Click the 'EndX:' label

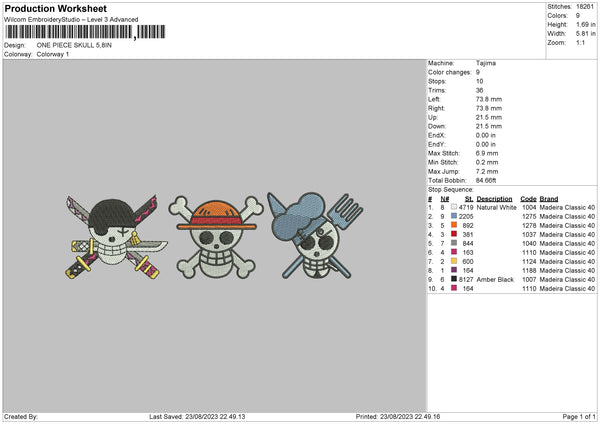(x=437, y=135)
